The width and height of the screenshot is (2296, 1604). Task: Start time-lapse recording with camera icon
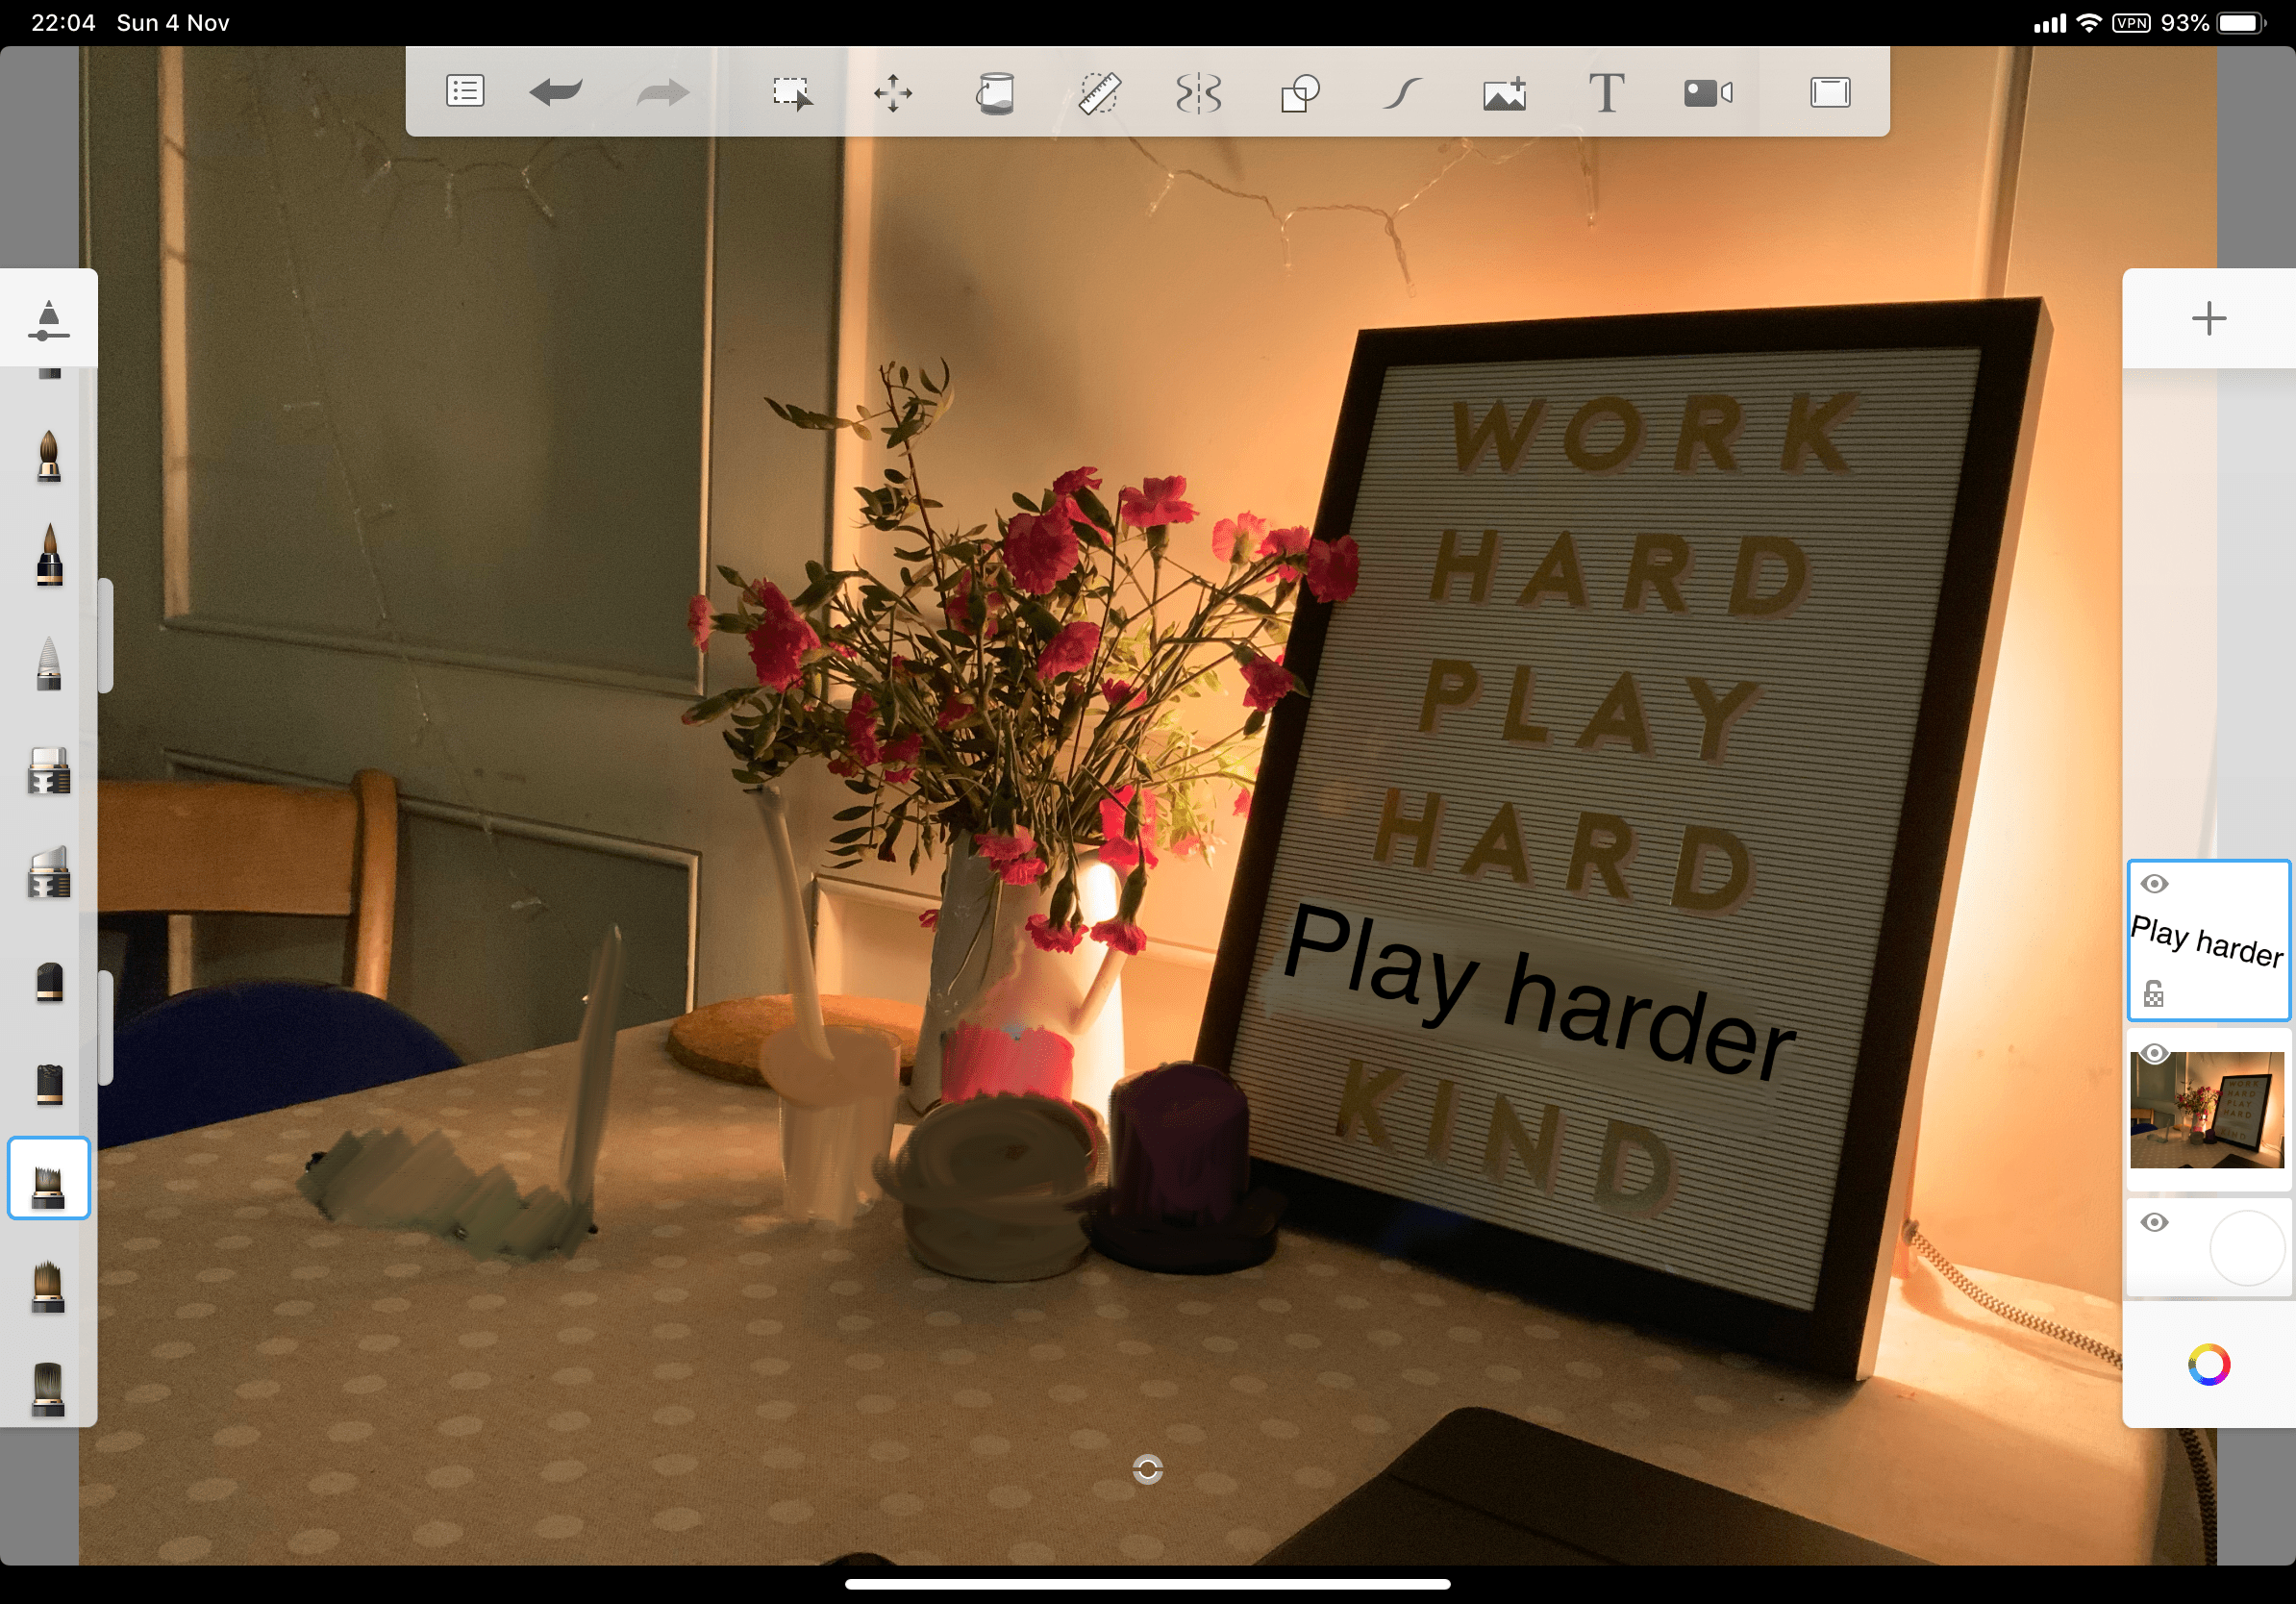[x=1708, y=93]
